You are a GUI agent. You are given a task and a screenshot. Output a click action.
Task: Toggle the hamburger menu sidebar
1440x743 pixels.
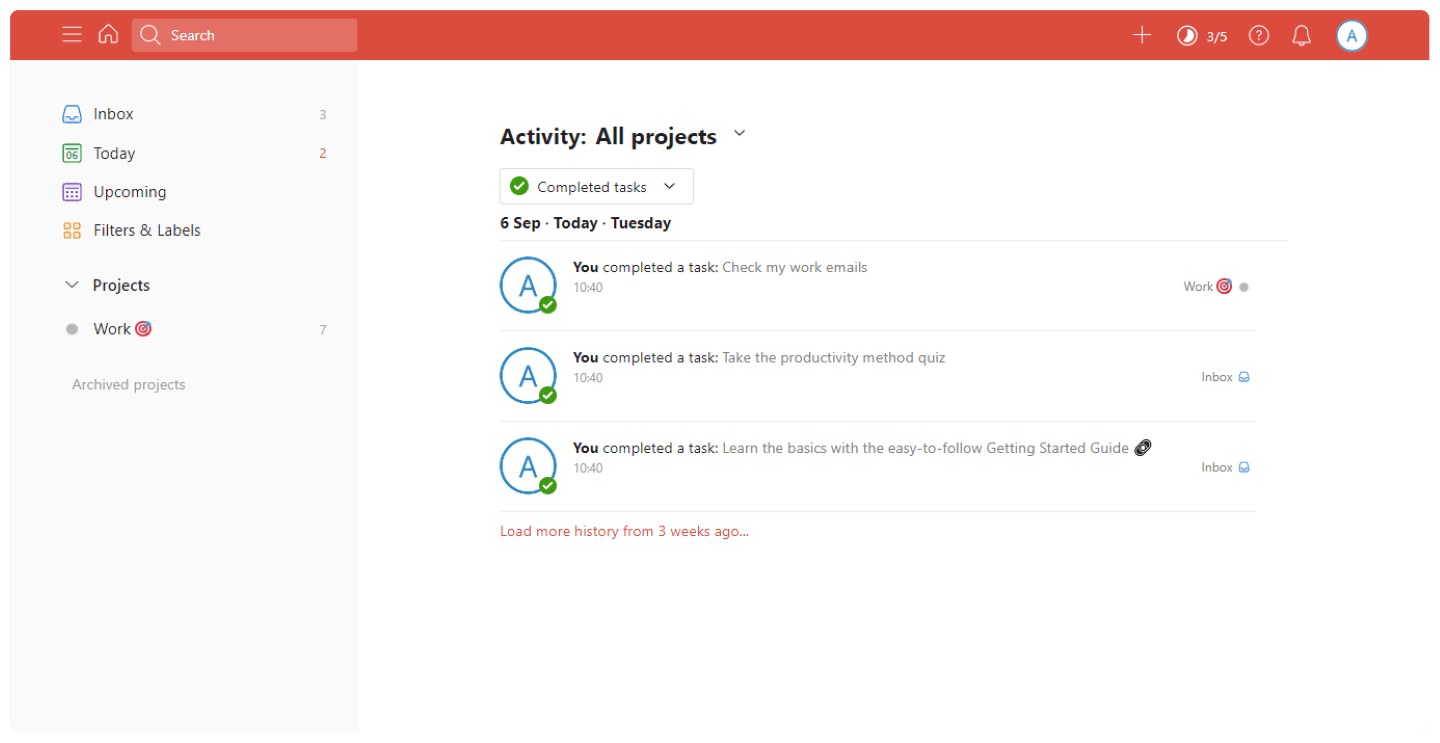point(72,35)
